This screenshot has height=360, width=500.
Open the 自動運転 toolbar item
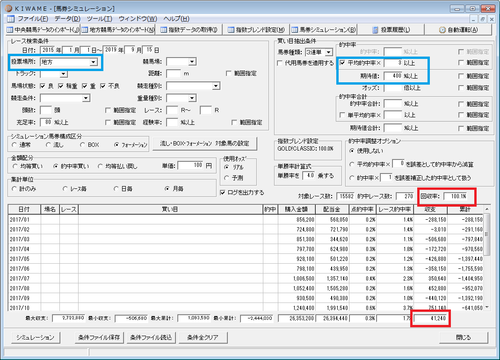pos(458,30)
